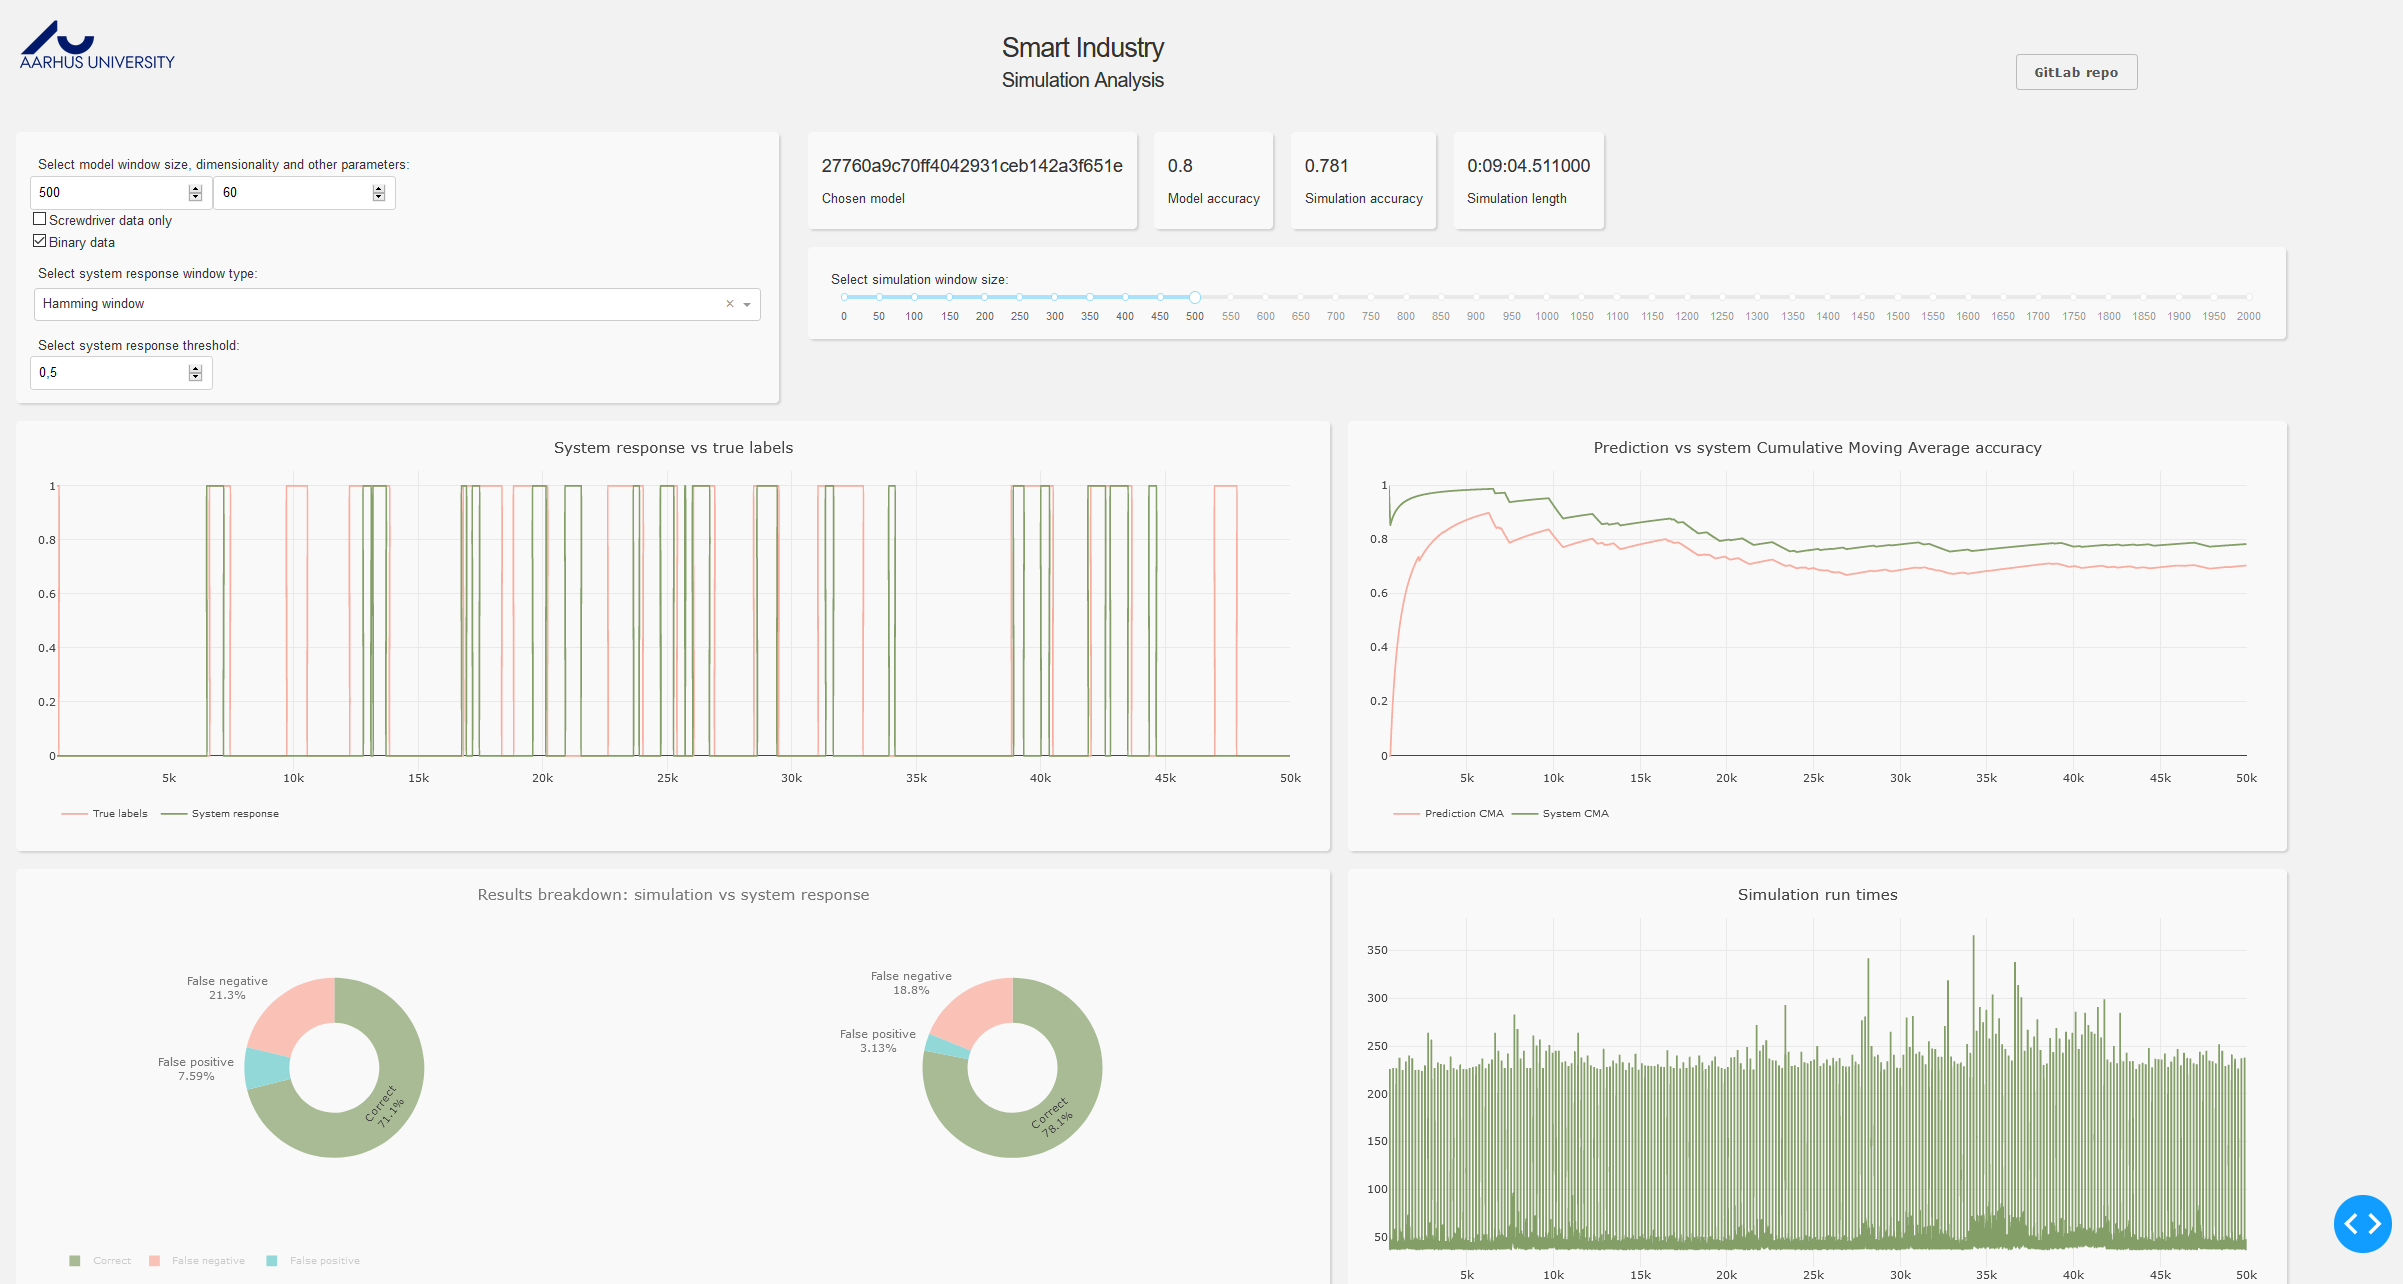
Task: Click stepper arrows on dimensionality 60 field
Action: [x=378, y=193]
